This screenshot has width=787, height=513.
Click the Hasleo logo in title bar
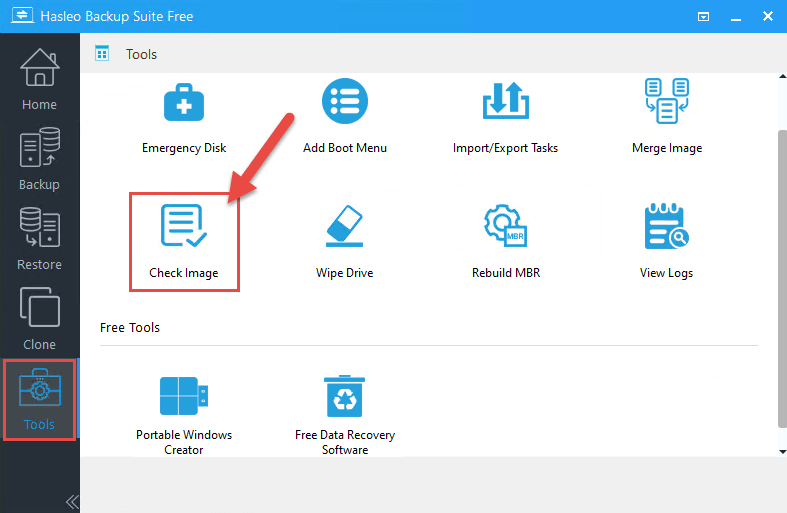click(x=21, y=17)
